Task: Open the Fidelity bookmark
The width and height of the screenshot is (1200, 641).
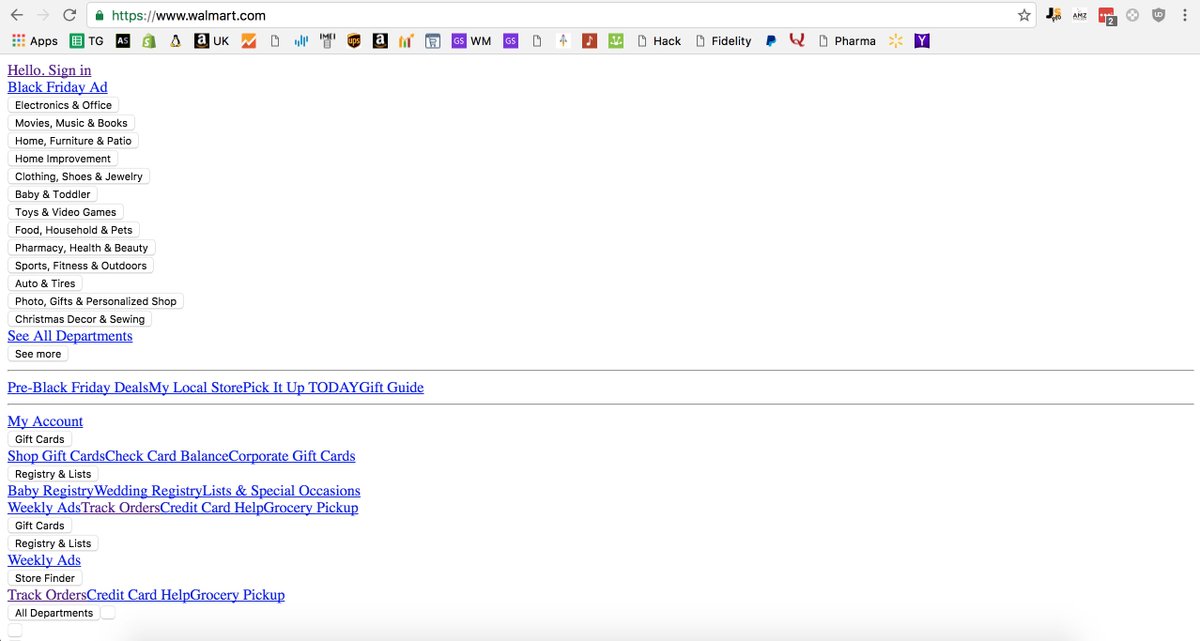Action: [x=722, y=41]
